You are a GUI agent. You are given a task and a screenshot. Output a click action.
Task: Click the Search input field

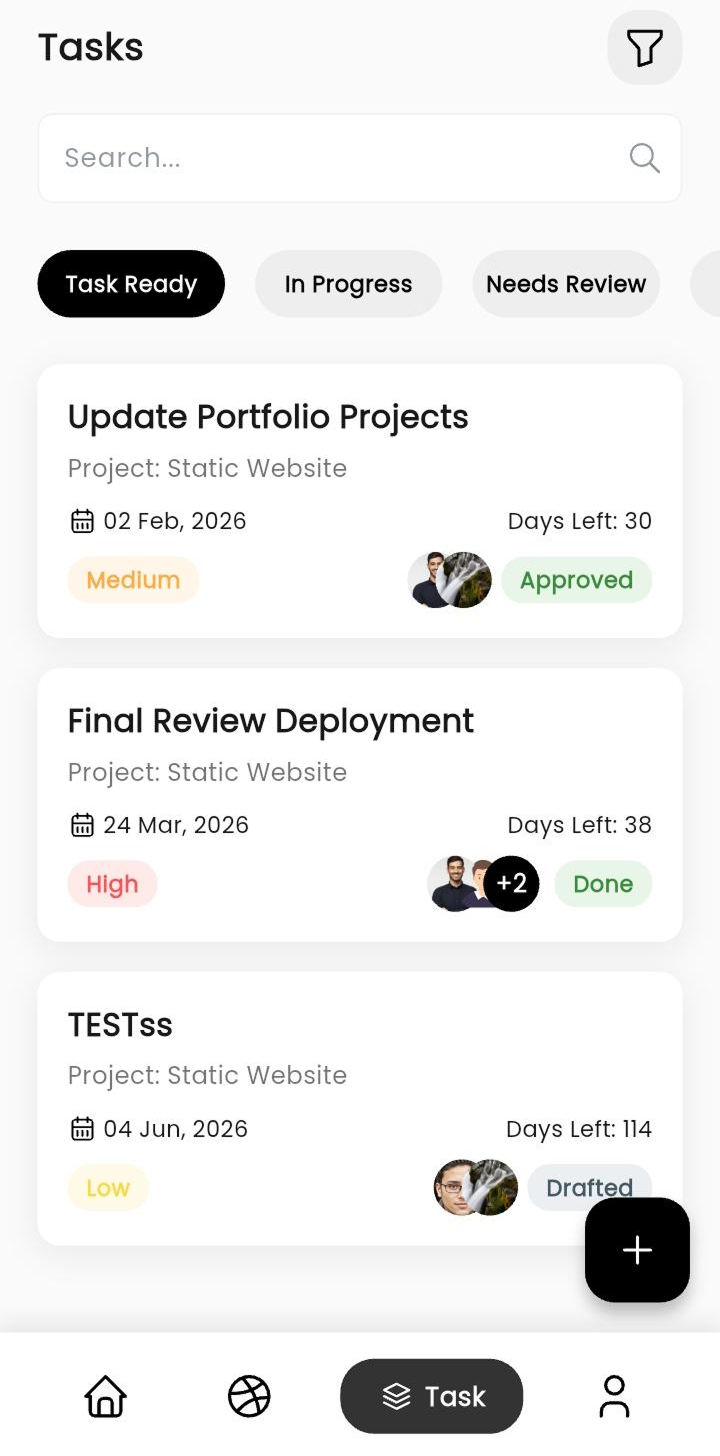pyautogui.click(x=360, y=158)
